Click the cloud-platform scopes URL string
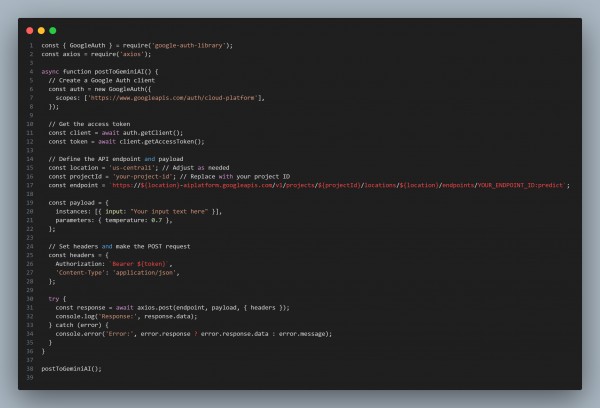Screen dimensions: 600x408 173,98
